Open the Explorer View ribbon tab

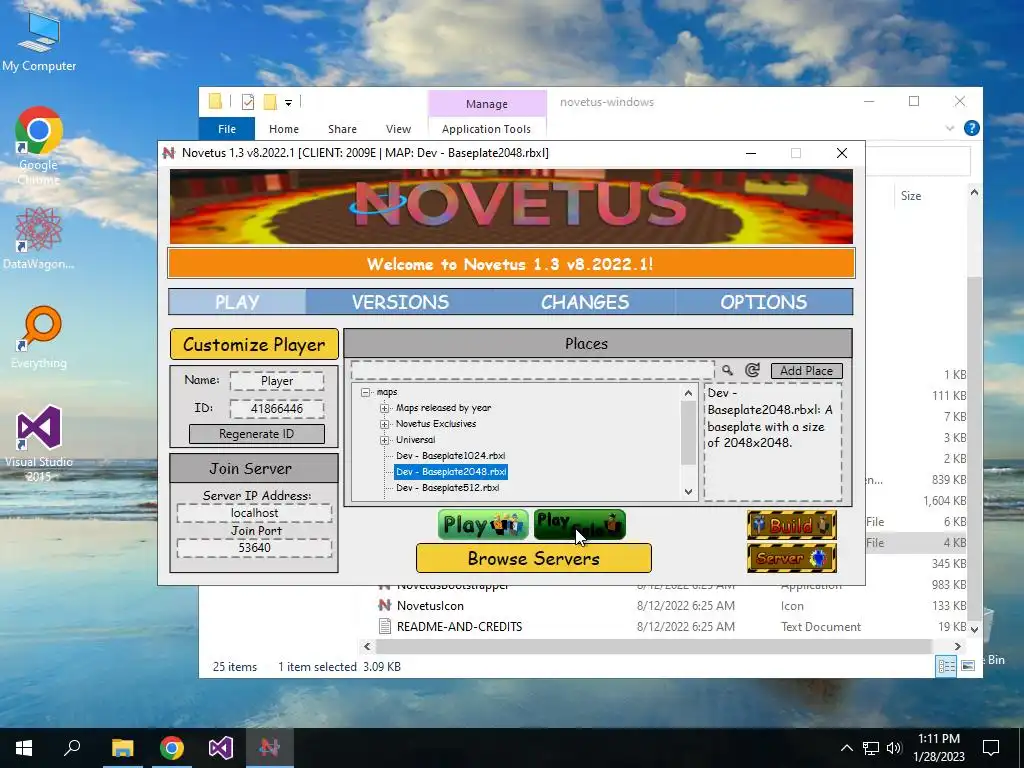pyautogui.click(x=398, y=129)
